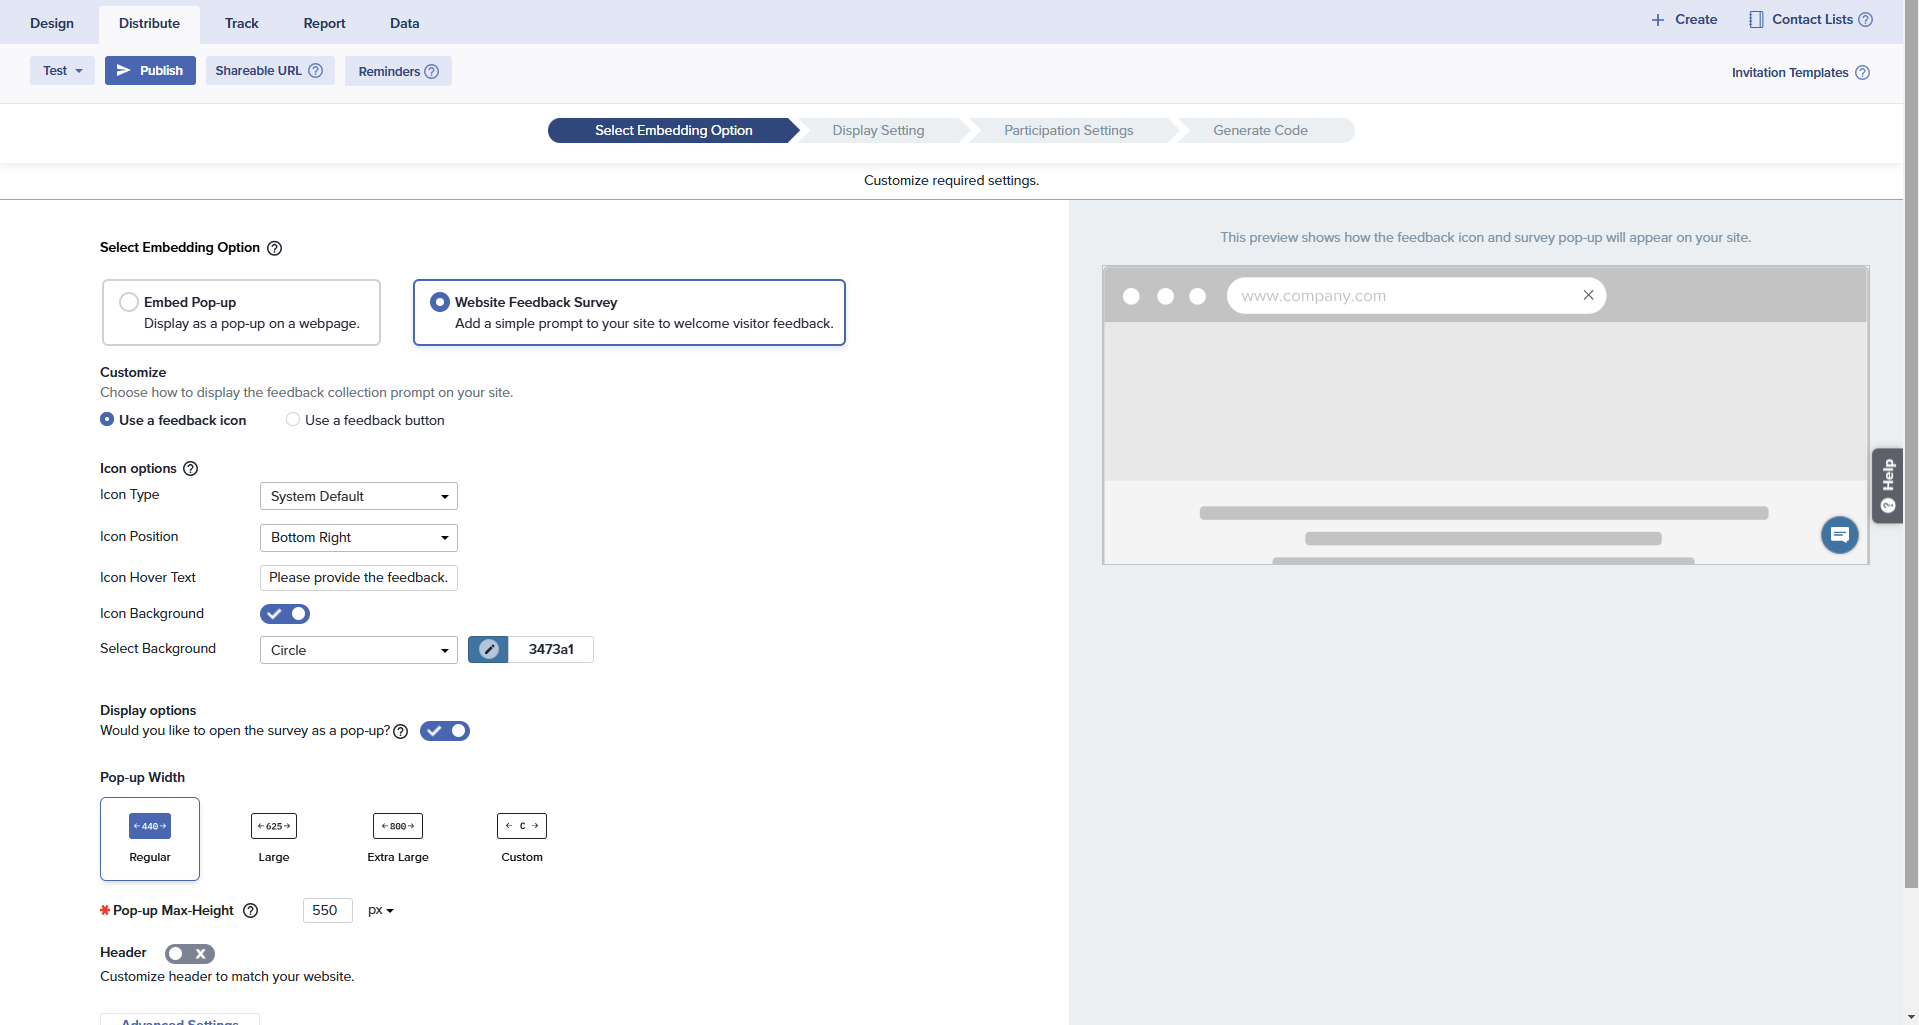Click the feedback chat icon in preview

tap(1839, 535)
